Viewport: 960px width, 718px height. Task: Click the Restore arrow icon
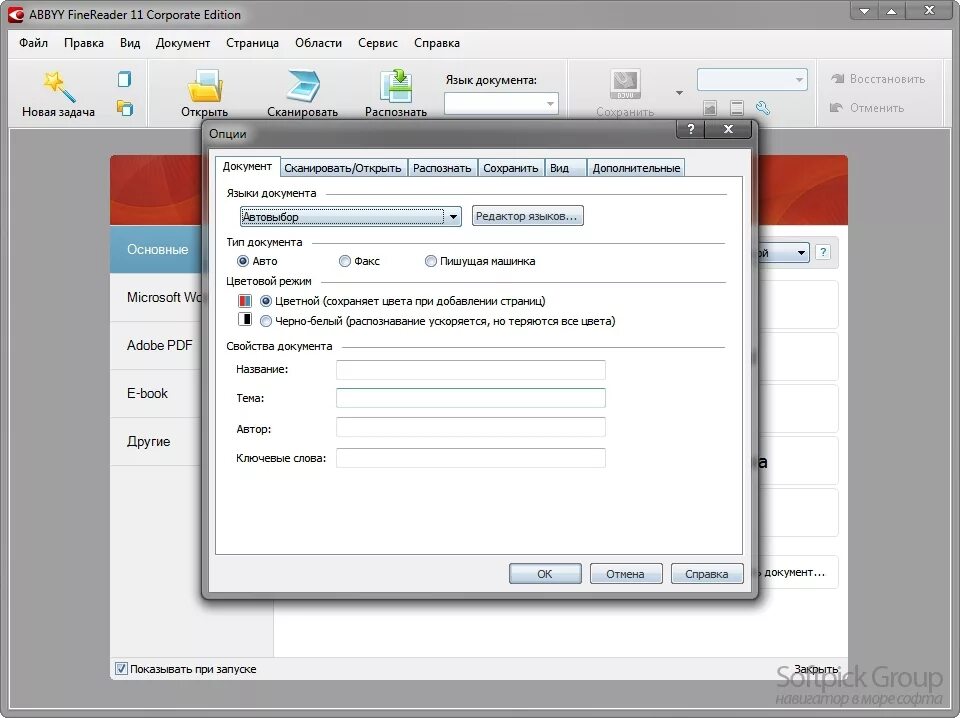point(837,78)
